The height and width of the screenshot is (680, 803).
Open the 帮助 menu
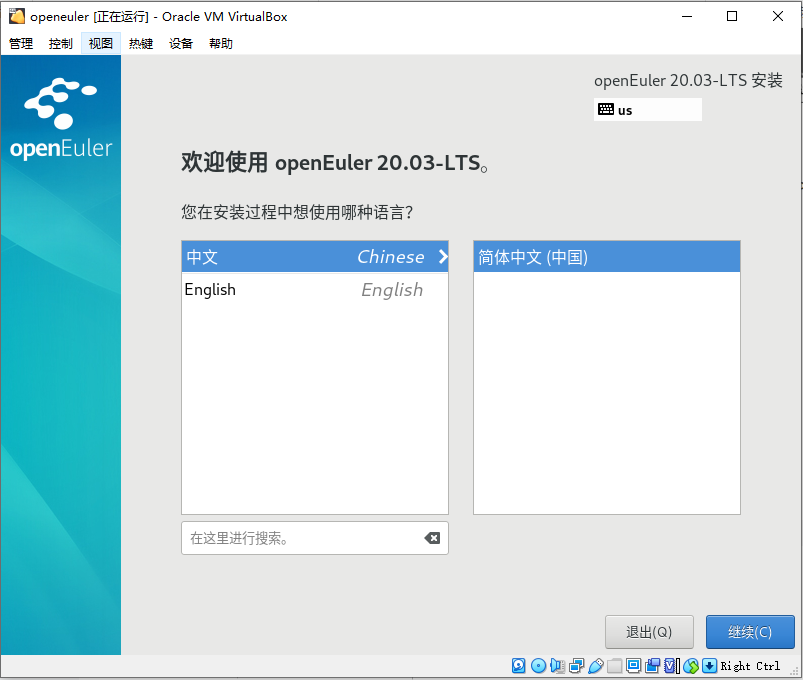pos(221,44)
